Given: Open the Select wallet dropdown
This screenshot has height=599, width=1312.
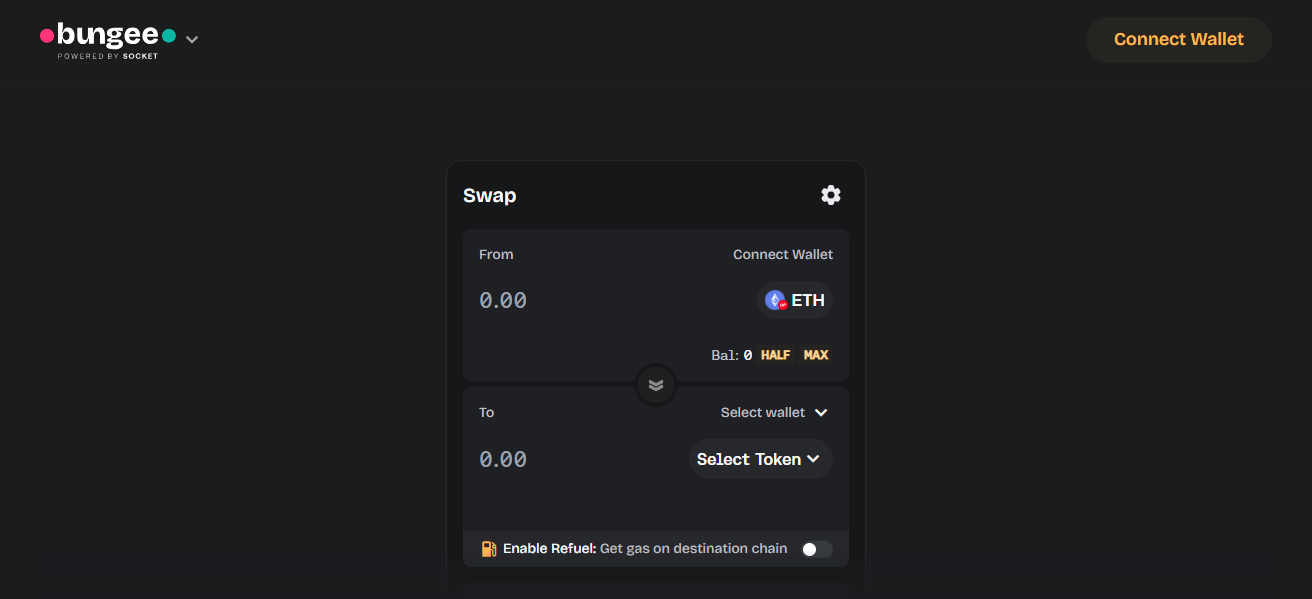Looking at the screenshot, I should click(x=774, y=412).
